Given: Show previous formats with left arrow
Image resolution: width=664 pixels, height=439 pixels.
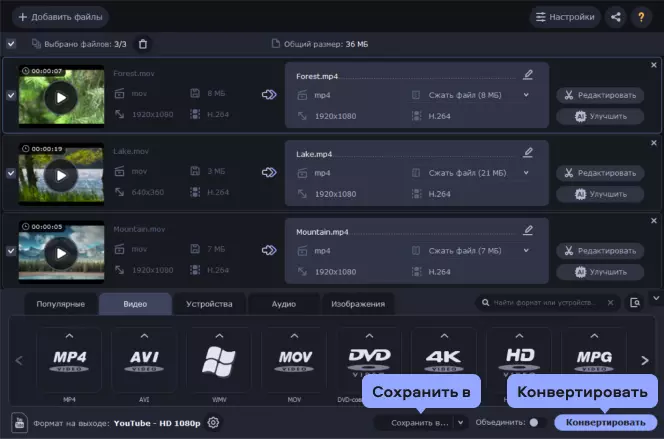Looking at the screenshot, I should tap(19, 361).
